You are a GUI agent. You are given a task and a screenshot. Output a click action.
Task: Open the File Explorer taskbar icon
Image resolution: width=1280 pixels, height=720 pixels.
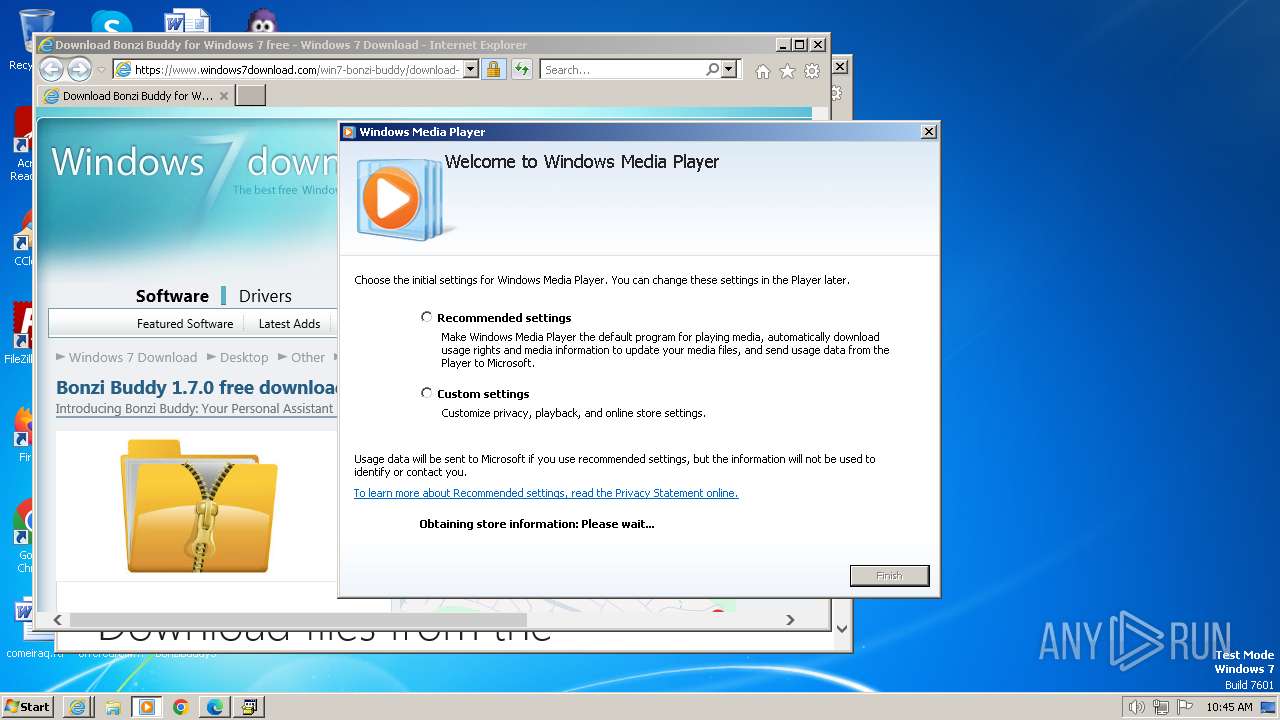[112, 707]
